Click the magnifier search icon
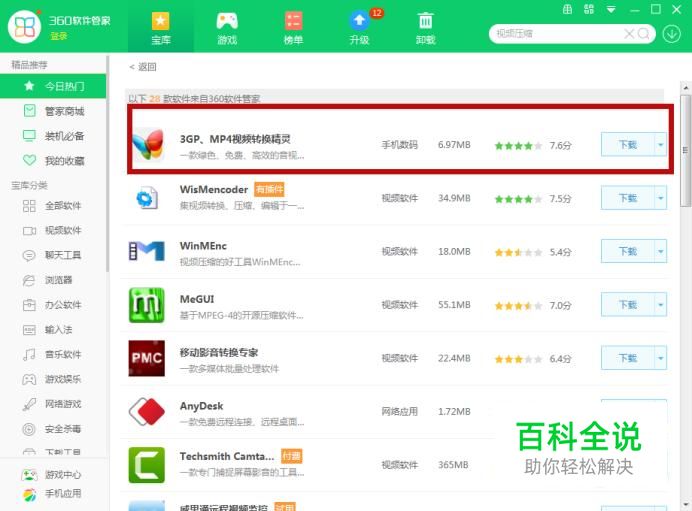Image resolution: width=692 pixels, height=511 pixels. click(x=644, y=34)
